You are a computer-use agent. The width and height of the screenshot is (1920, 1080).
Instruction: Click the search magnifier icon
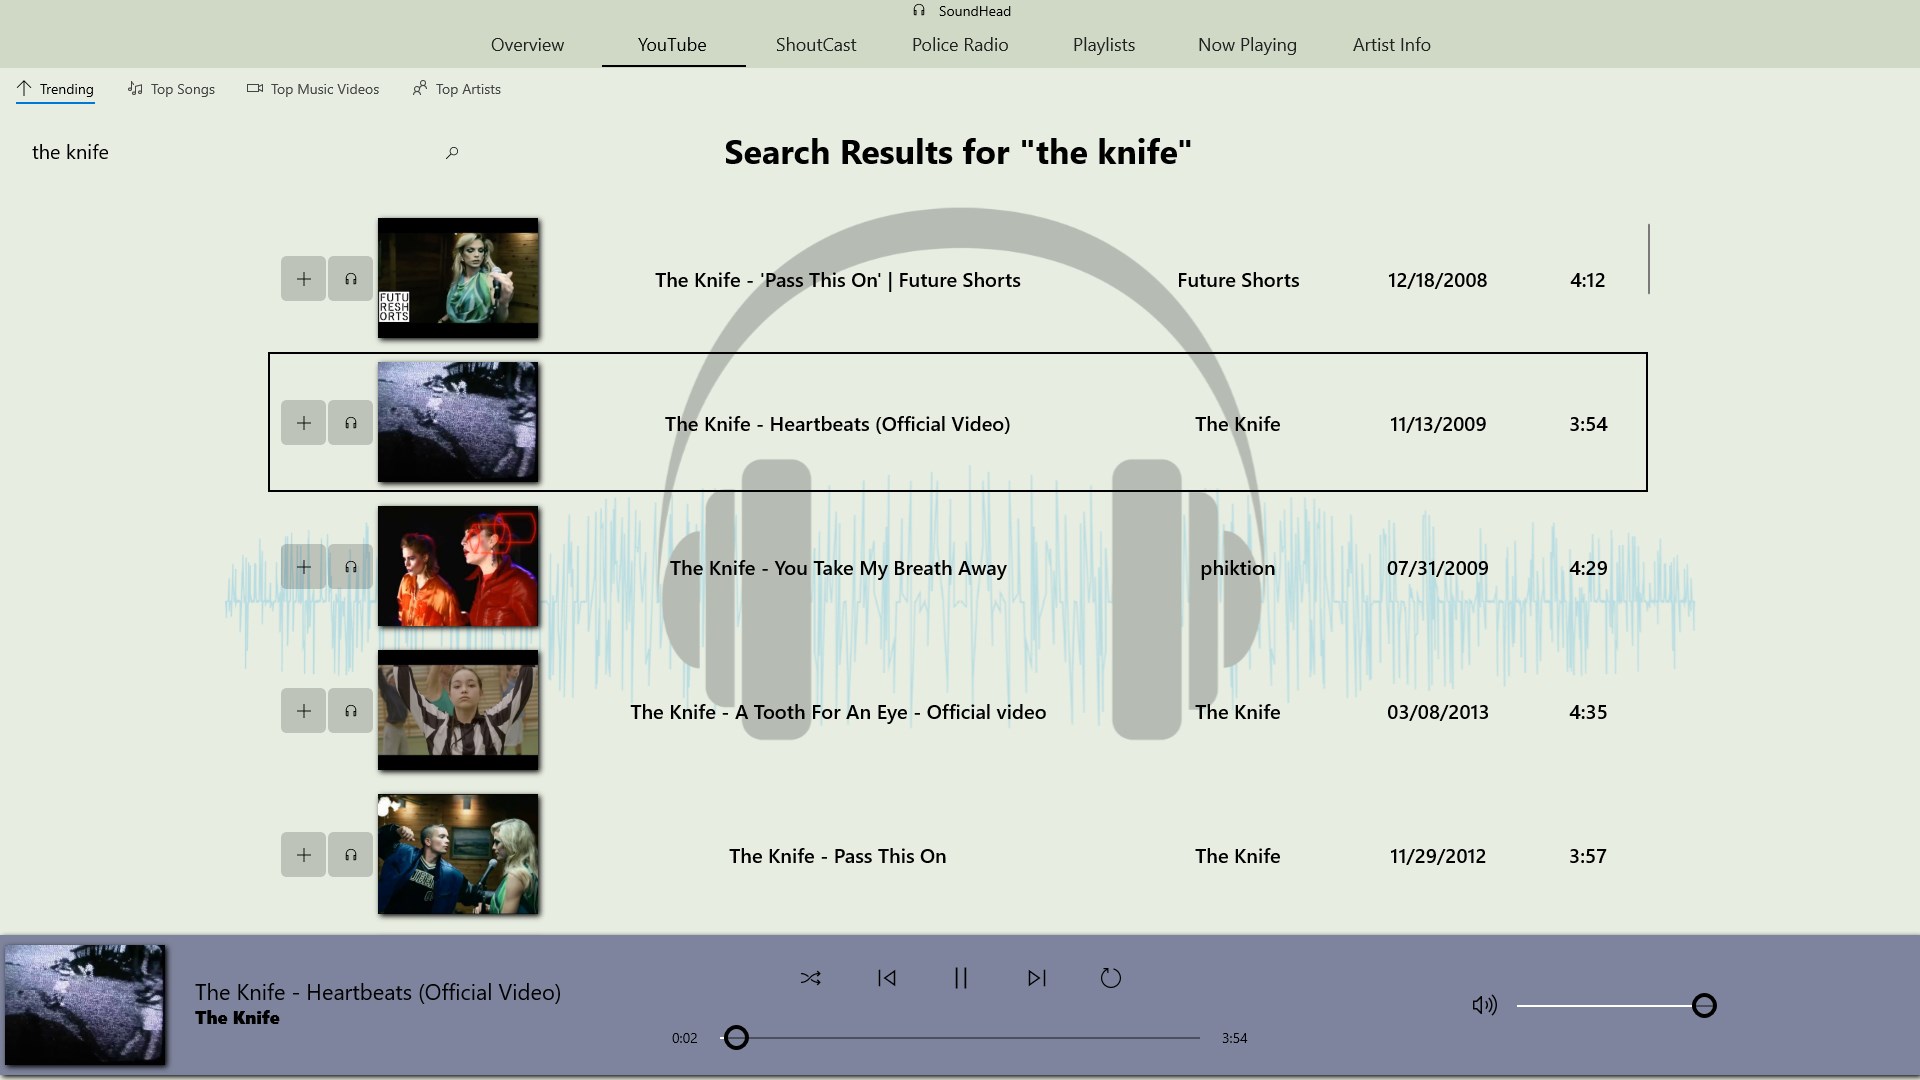pyautogui.click(x=452, y=153)
